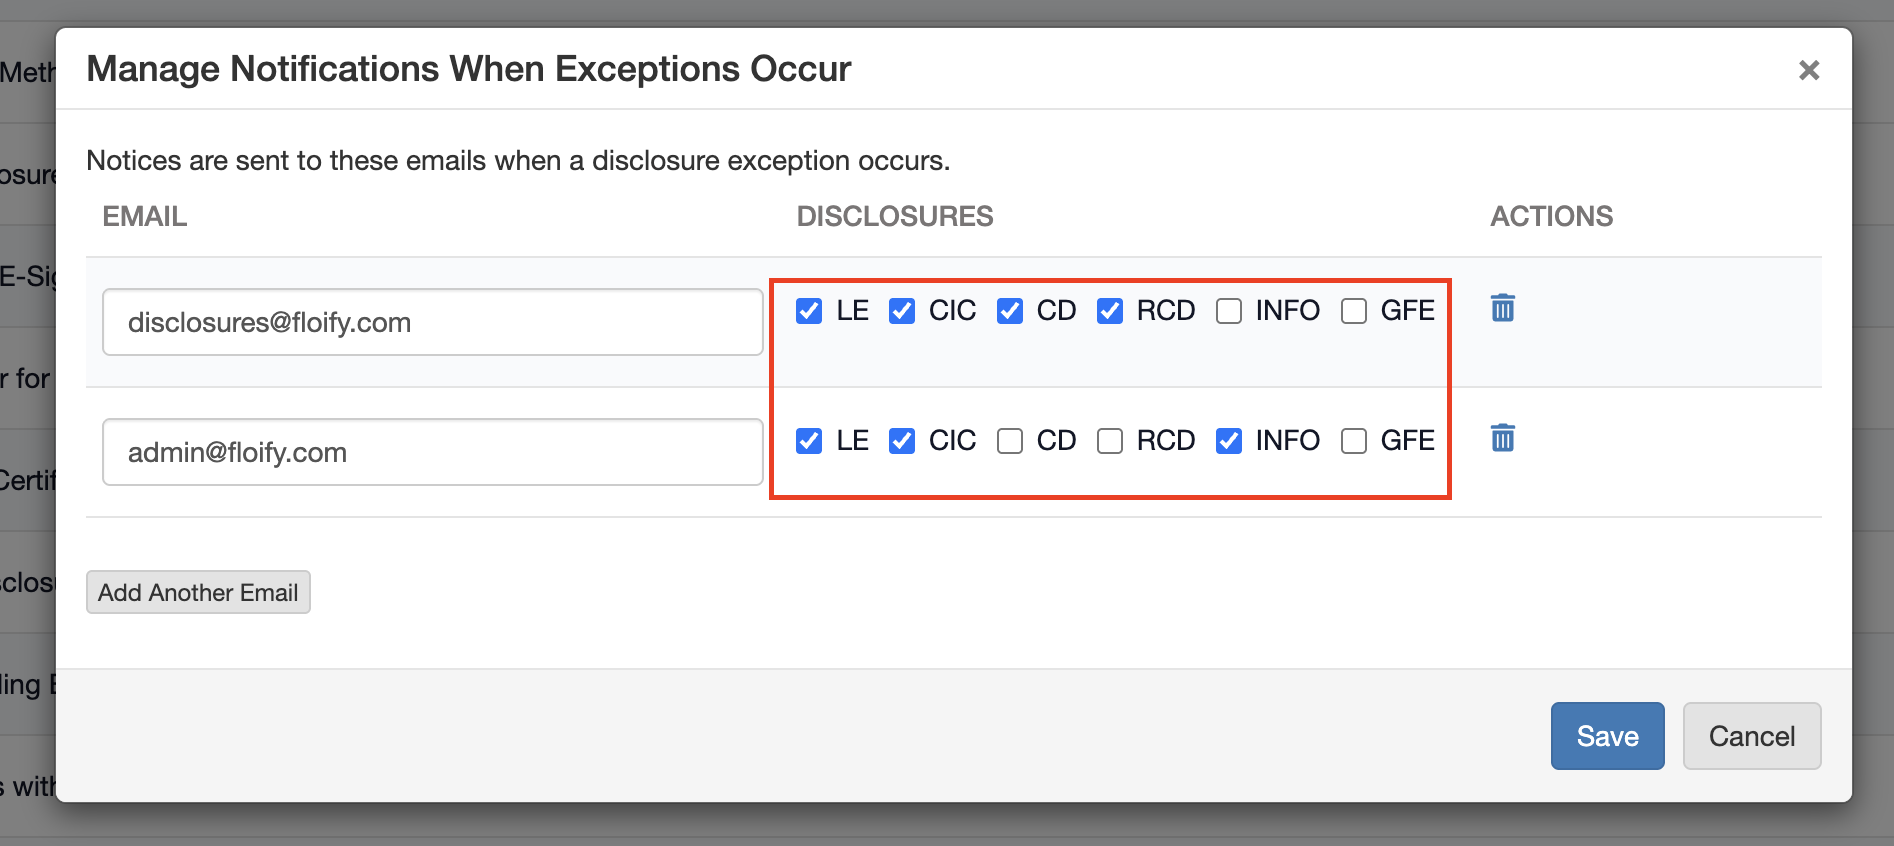Uncheck CD for disclosures@floify.com
Screen dimensions: 1894x846
[1010, 311]
